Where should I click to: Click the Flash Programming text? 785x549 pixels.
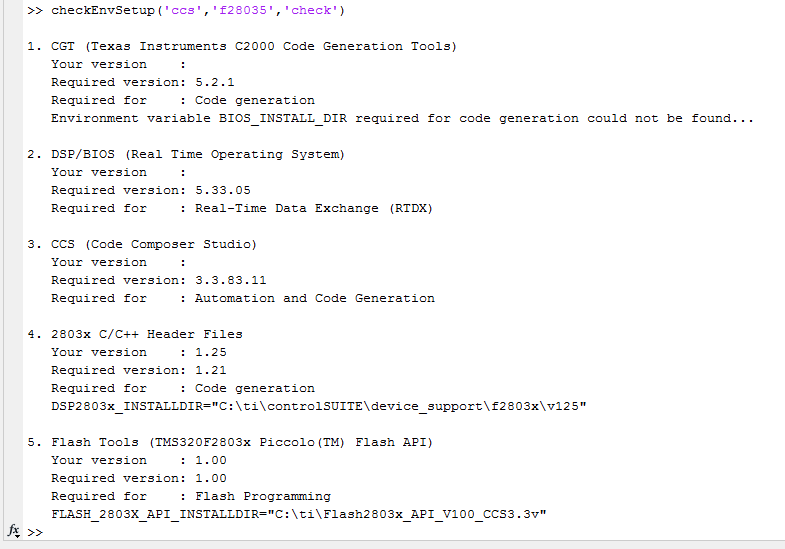[262, 496]
